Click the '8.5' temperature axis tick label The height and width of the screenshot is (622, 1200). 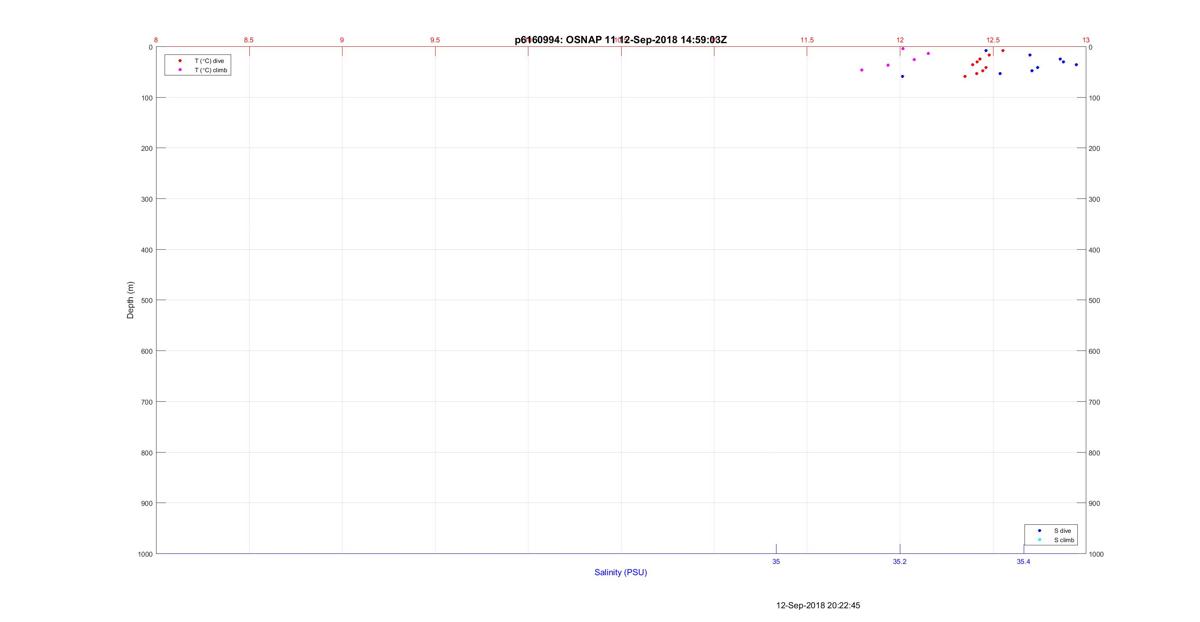pyautogui.click(x=249, y=40)
